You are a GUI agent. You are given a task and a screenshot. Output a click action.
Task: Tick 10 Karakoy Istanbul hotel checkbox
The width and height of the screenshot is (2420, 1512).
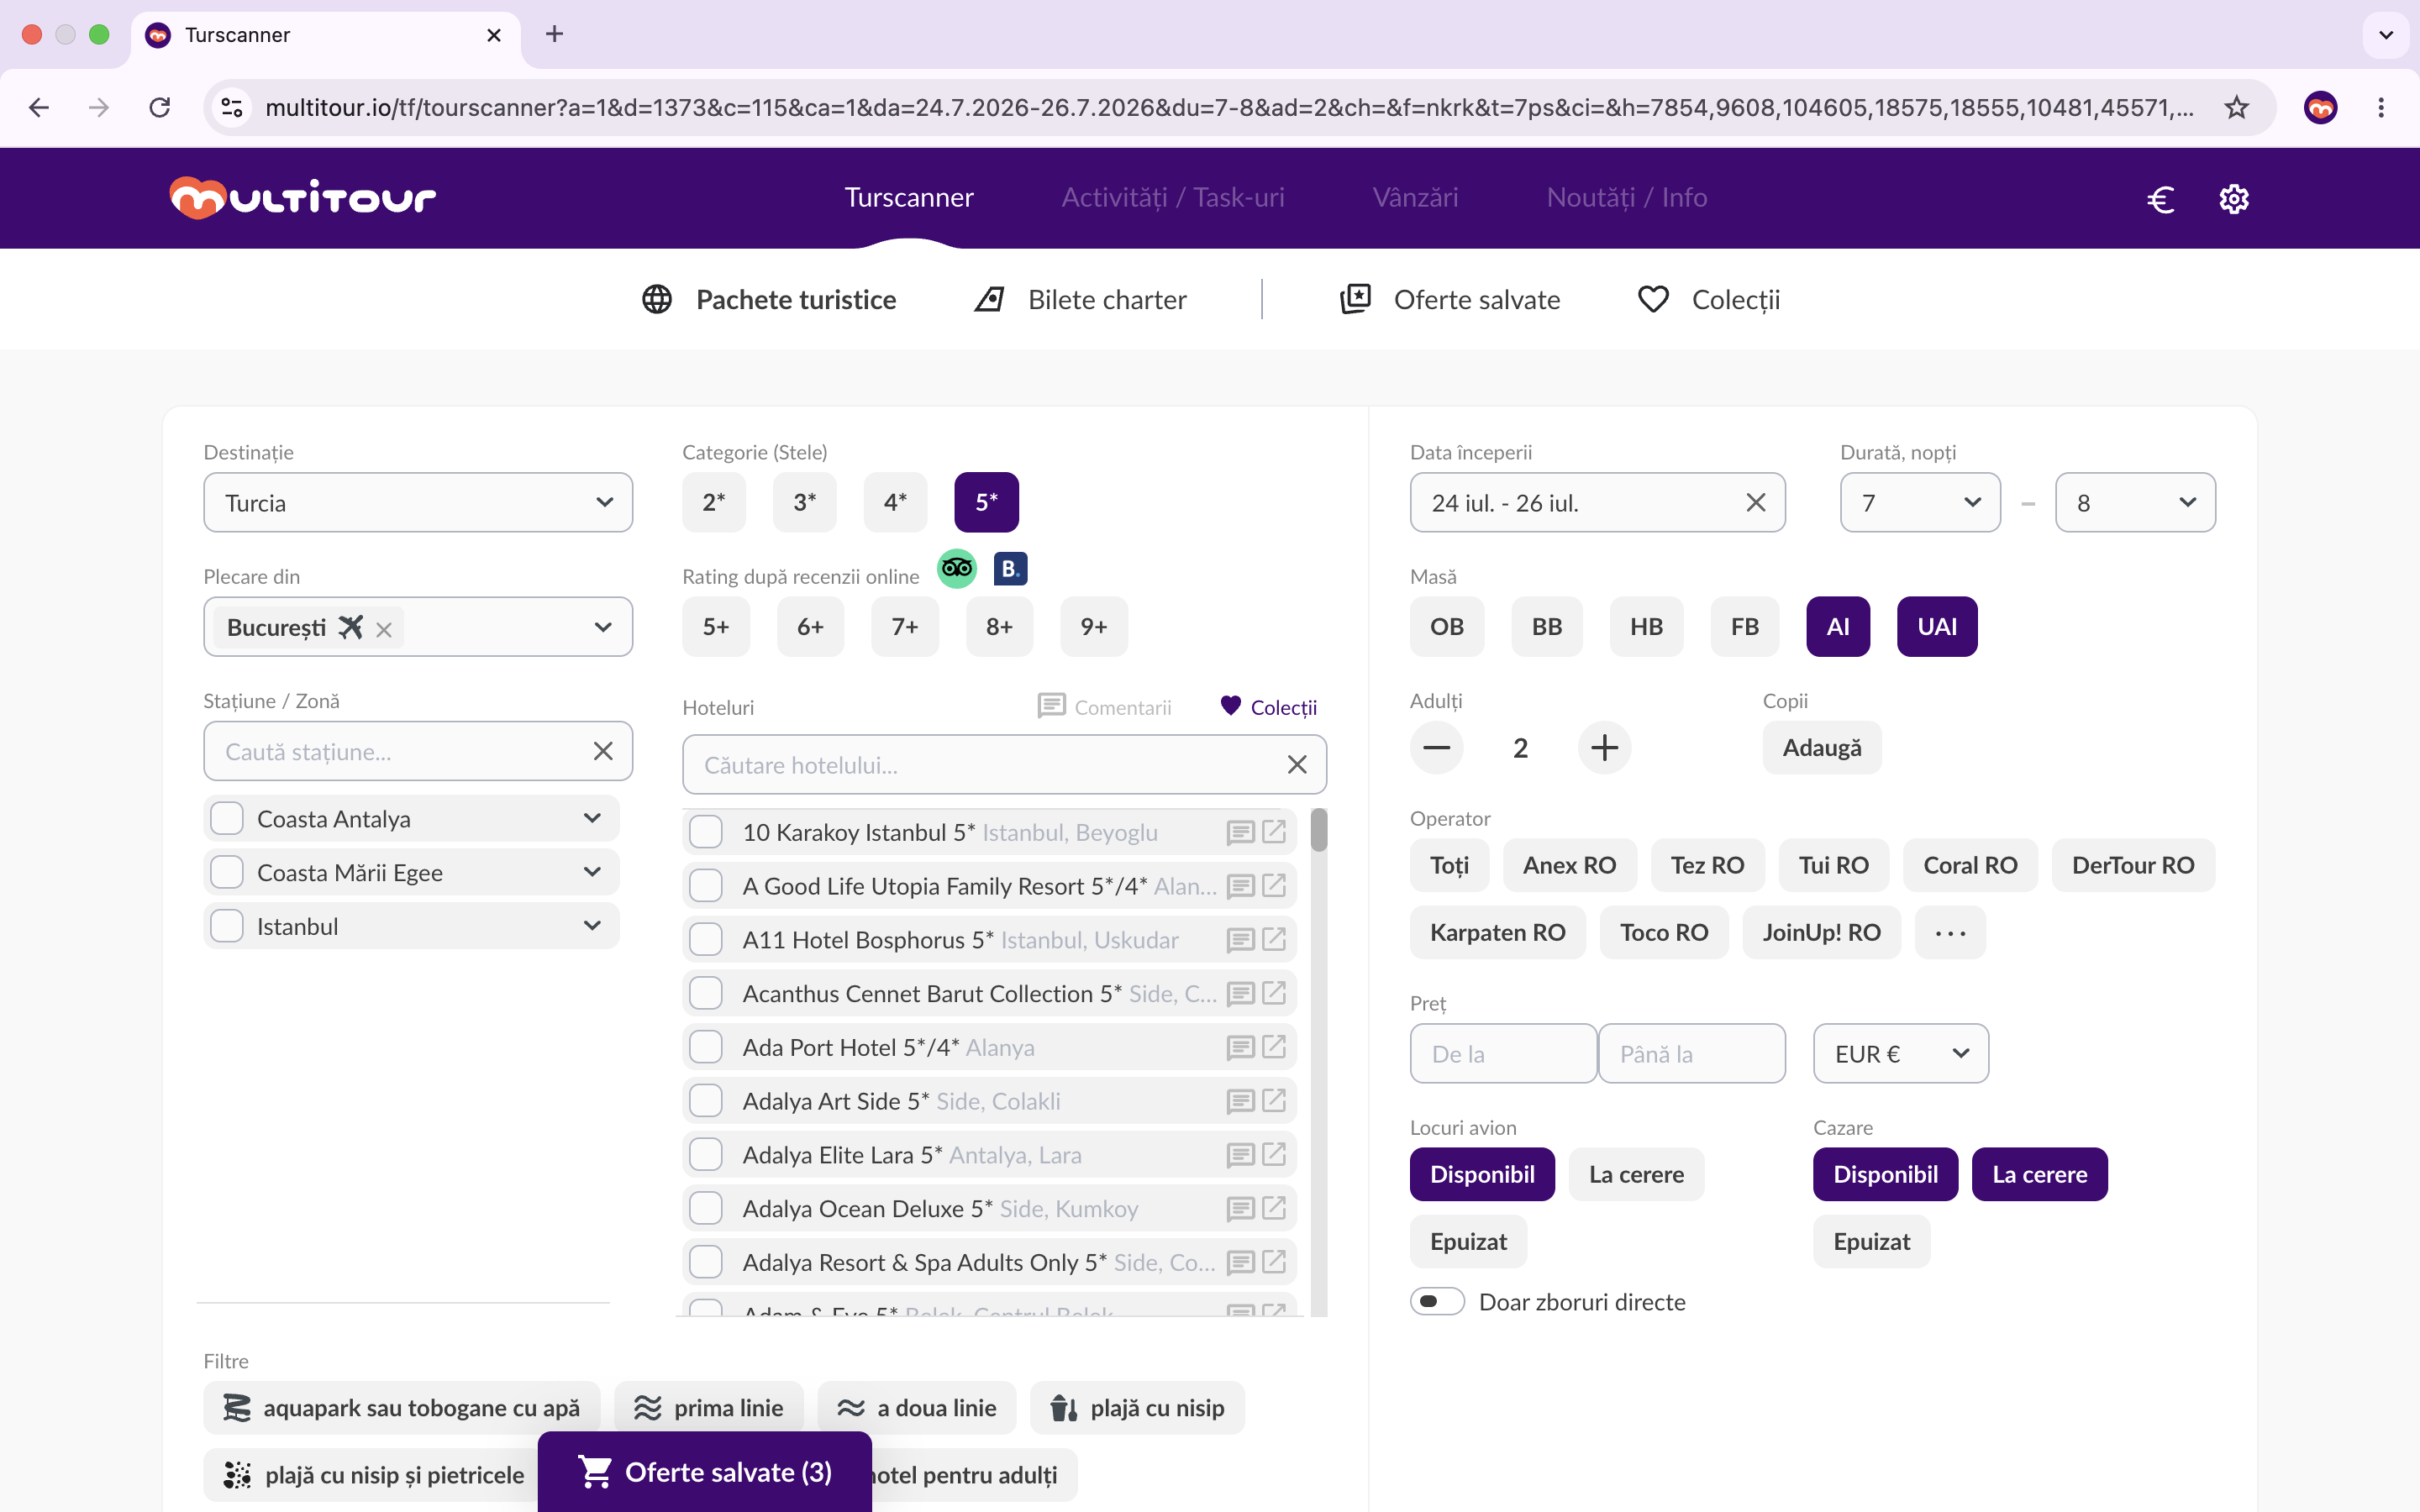tap(706, 832)
